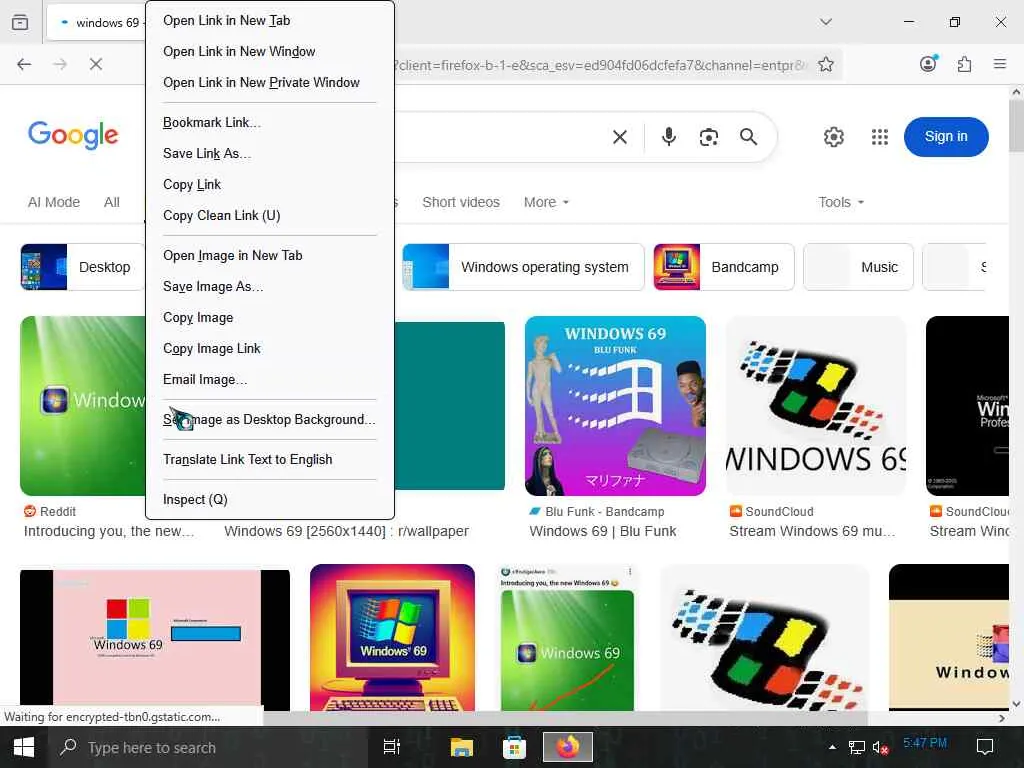1024x768 pixels.
Task: Open the Windows Start menu
Action: tap(24, 747)
